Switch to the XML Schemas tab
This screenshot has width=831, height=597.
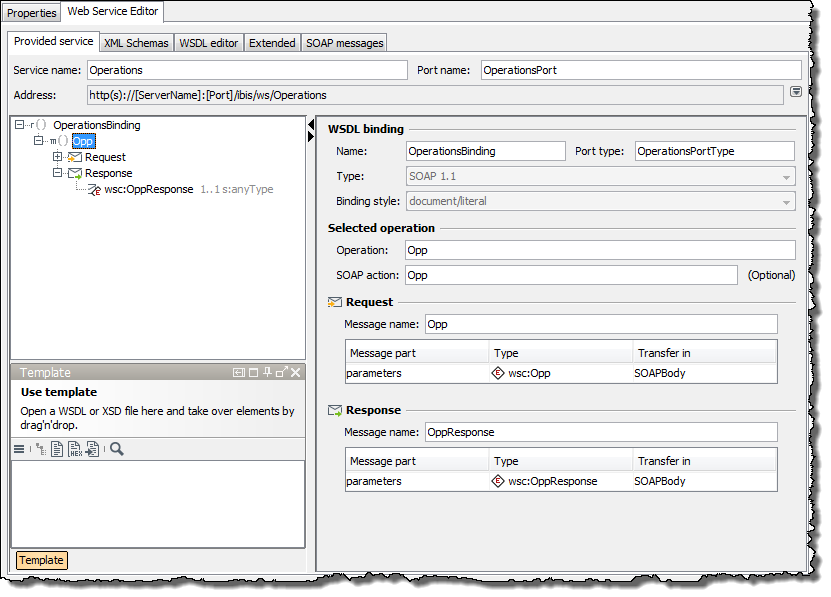136,43
